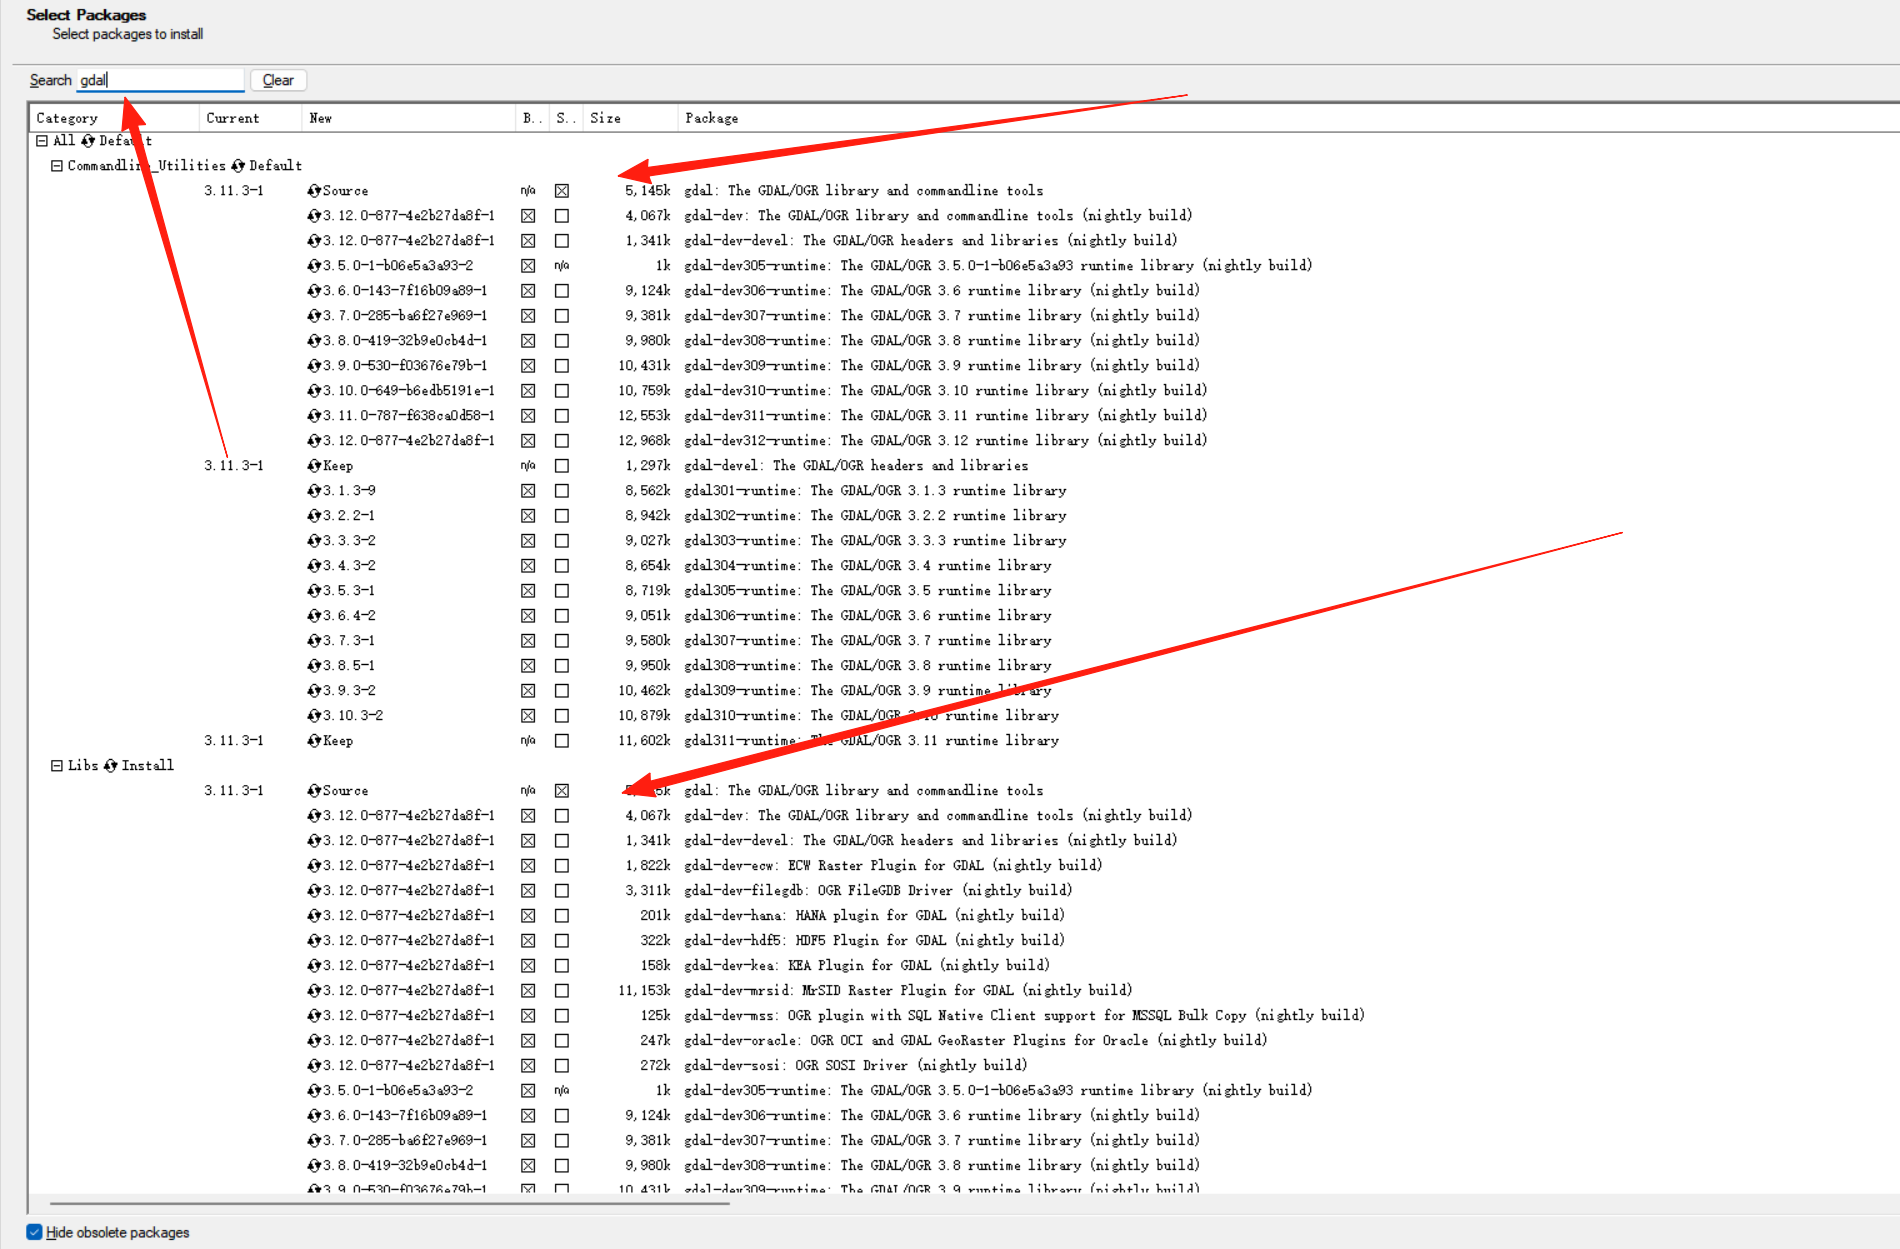Cycle version icon for gdal-dev312-runtime
1900x1249 pixels.
tap(314, 441)
